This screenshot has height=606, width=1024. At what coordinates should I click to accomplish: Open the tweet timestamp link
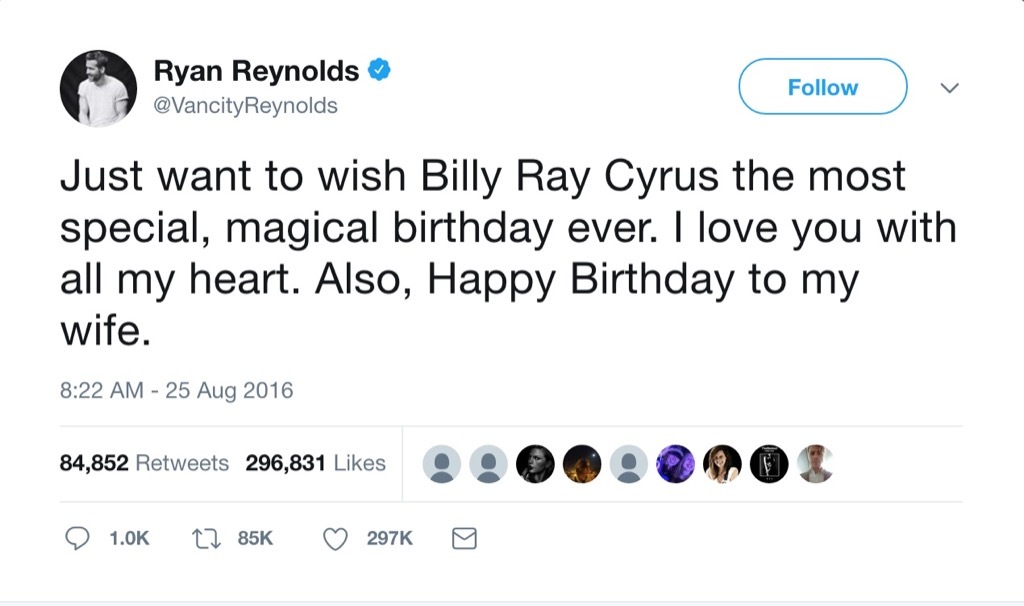tap(175, 390)
